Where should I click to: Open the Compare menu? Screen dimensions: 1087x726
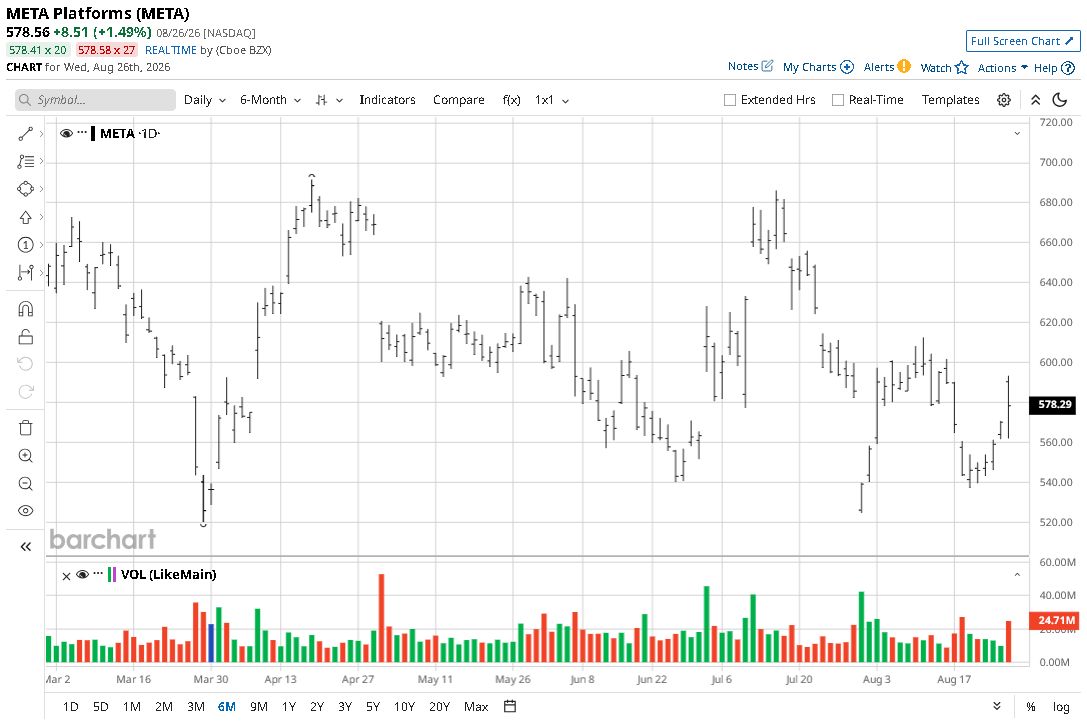coord(458,100)
